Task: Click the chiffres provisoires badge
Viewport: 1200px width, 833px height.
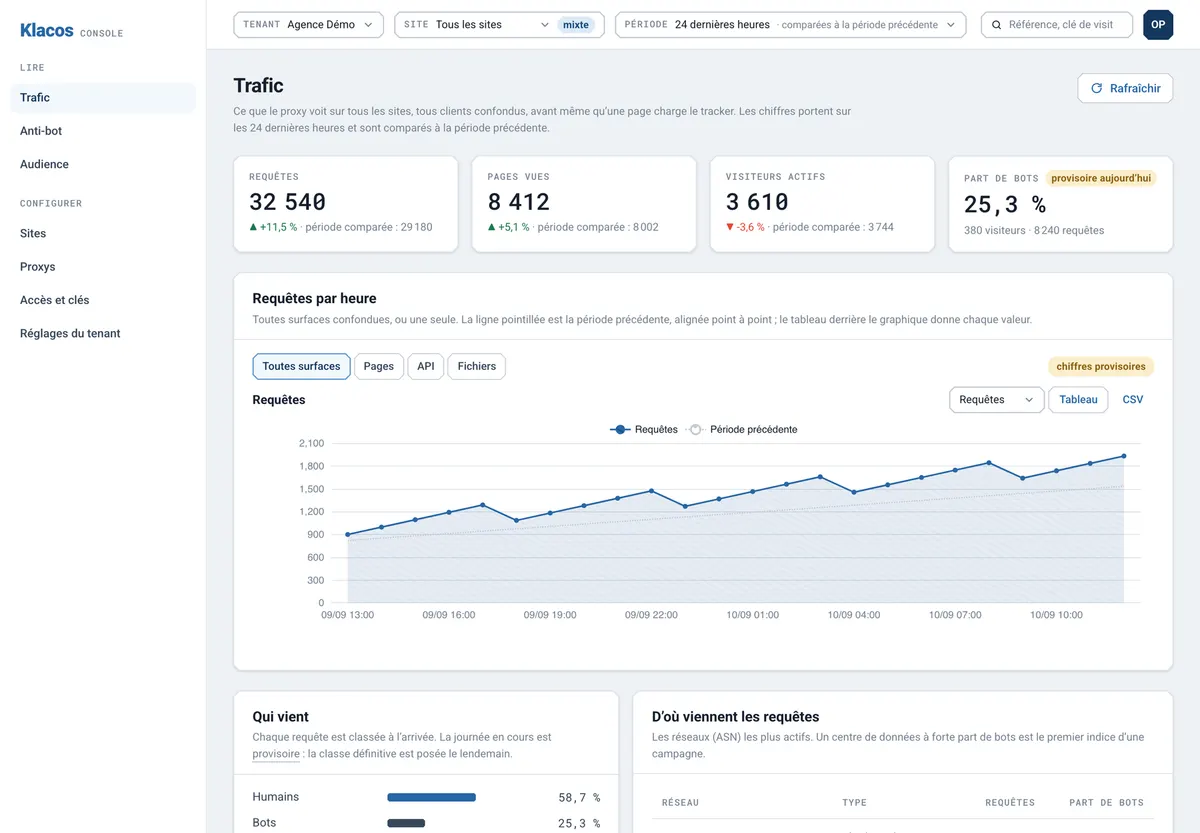Action: pos(1101,366)
